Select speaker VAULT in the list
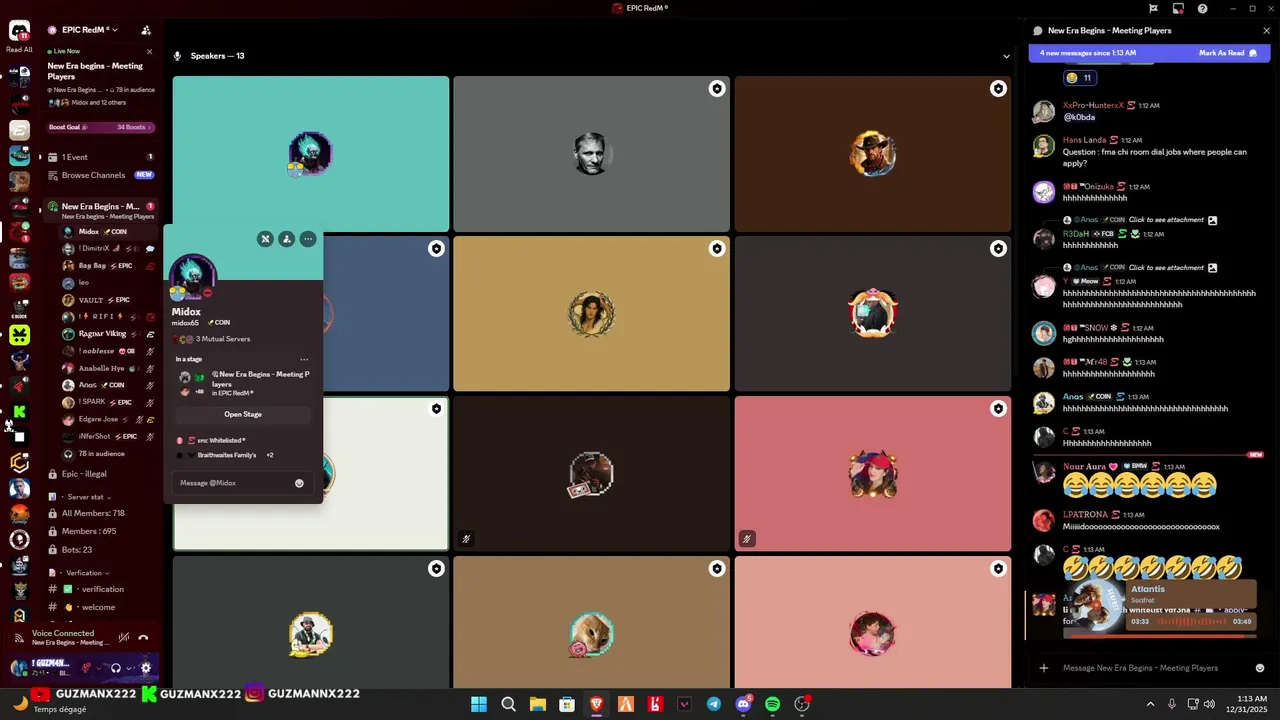 pos(108,300)
